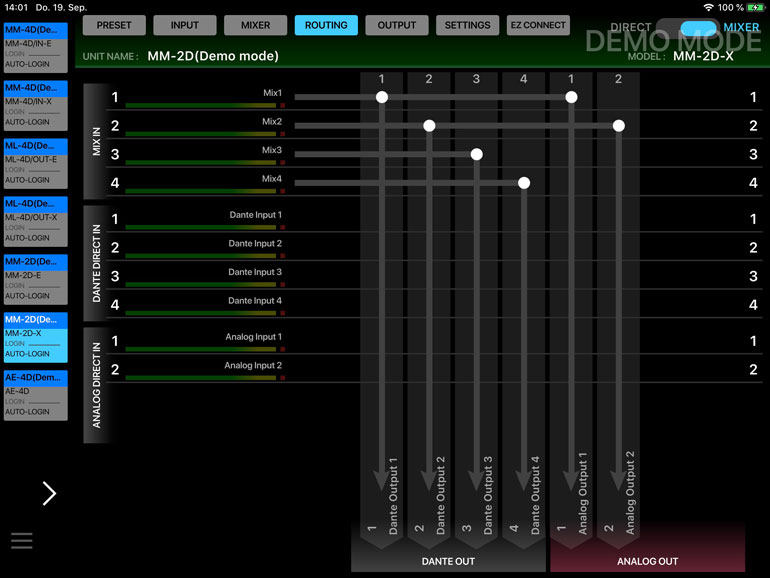
Task: Tap the battery status icon
Action: pyautogui.click(x=755, y=7)
